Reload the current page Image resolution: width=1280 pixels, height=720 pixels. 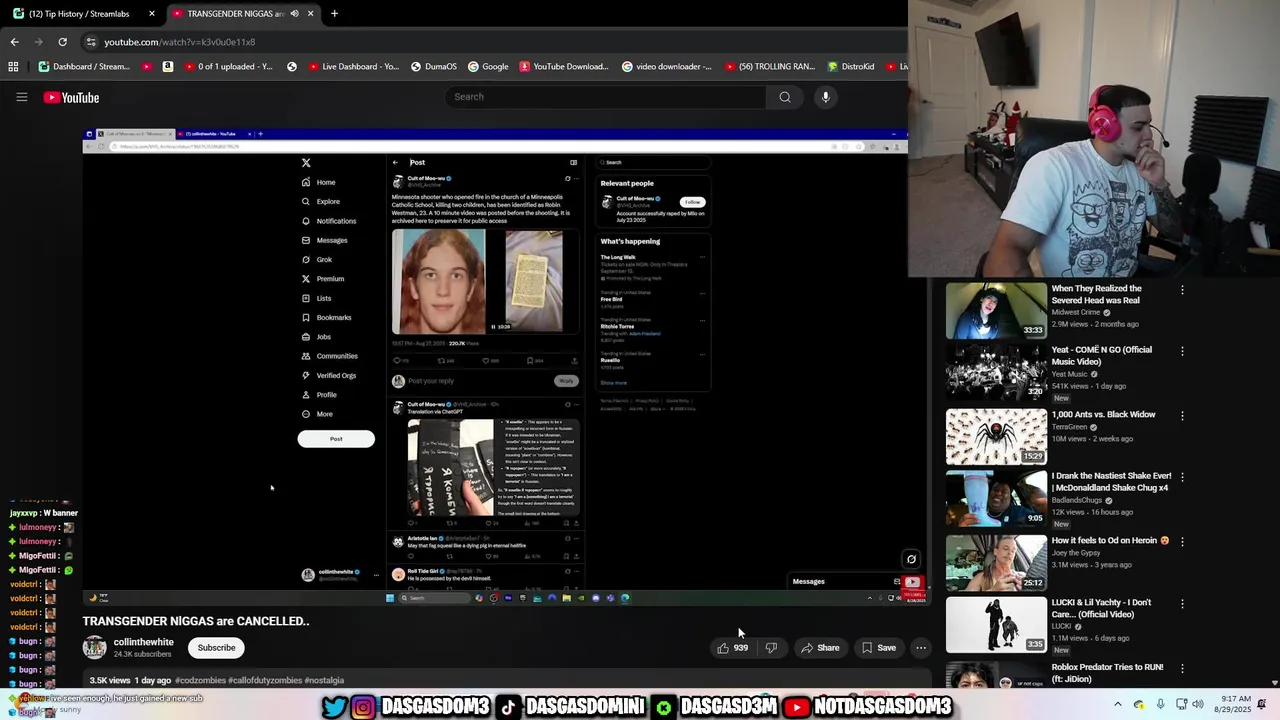click(x=62, y=42)
